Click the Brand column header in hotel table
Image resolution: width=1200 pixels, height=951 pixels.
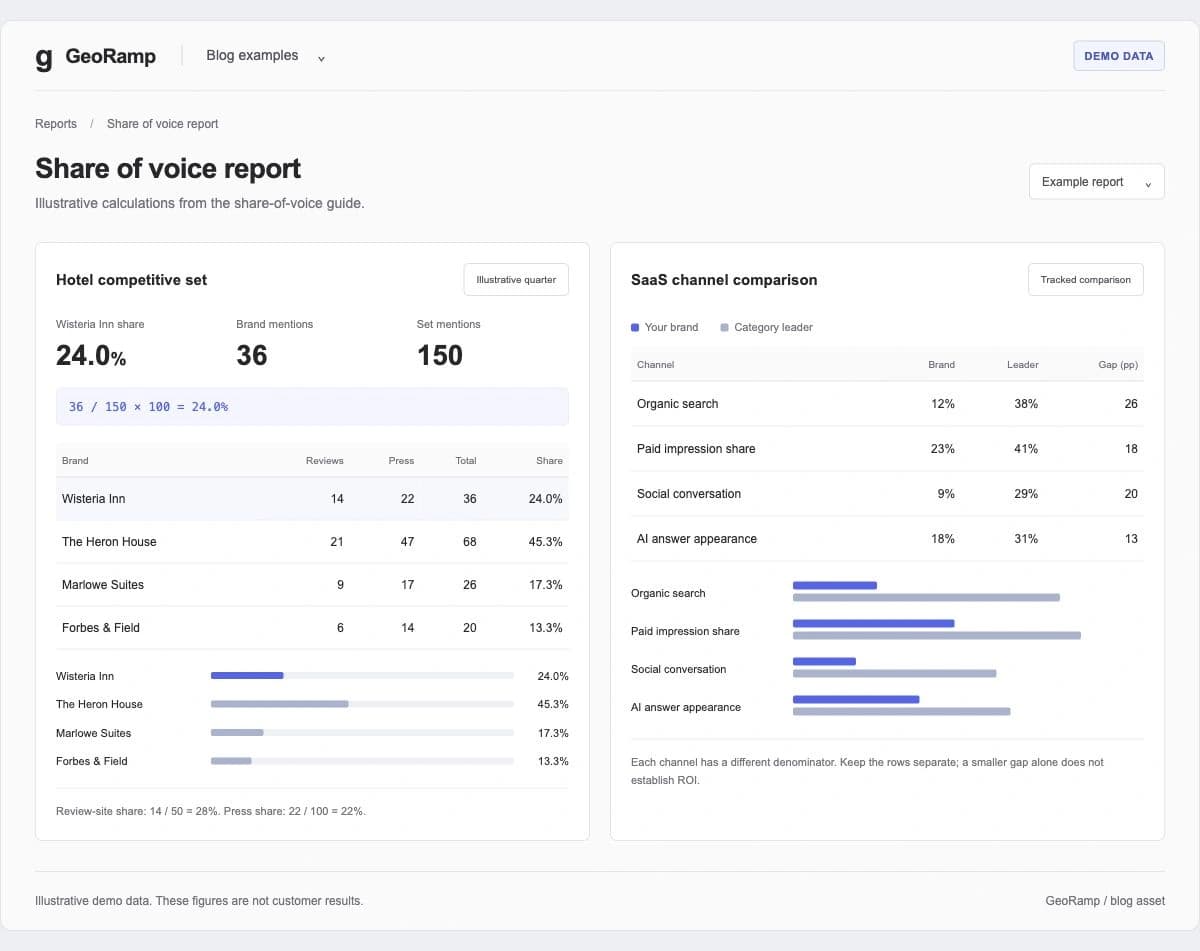coord(75,461)
